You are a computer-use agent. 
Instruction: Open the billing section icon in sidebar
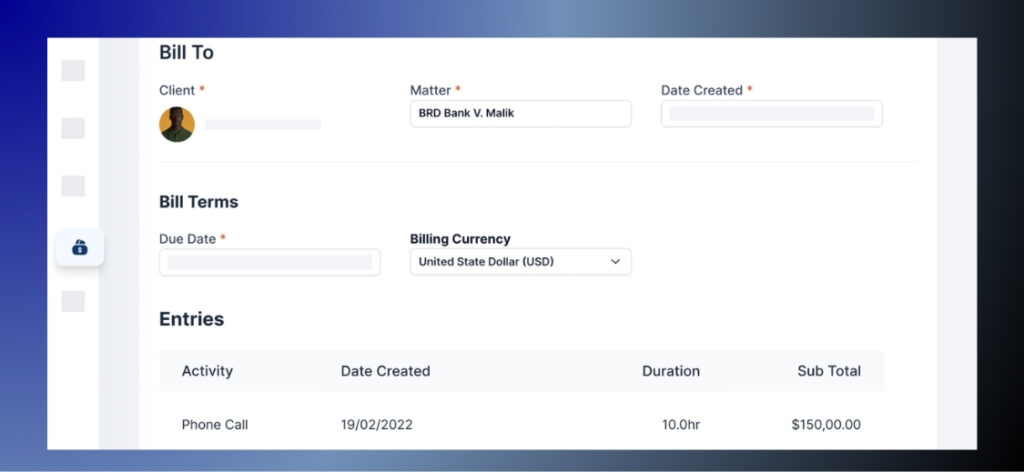point(80,247)
